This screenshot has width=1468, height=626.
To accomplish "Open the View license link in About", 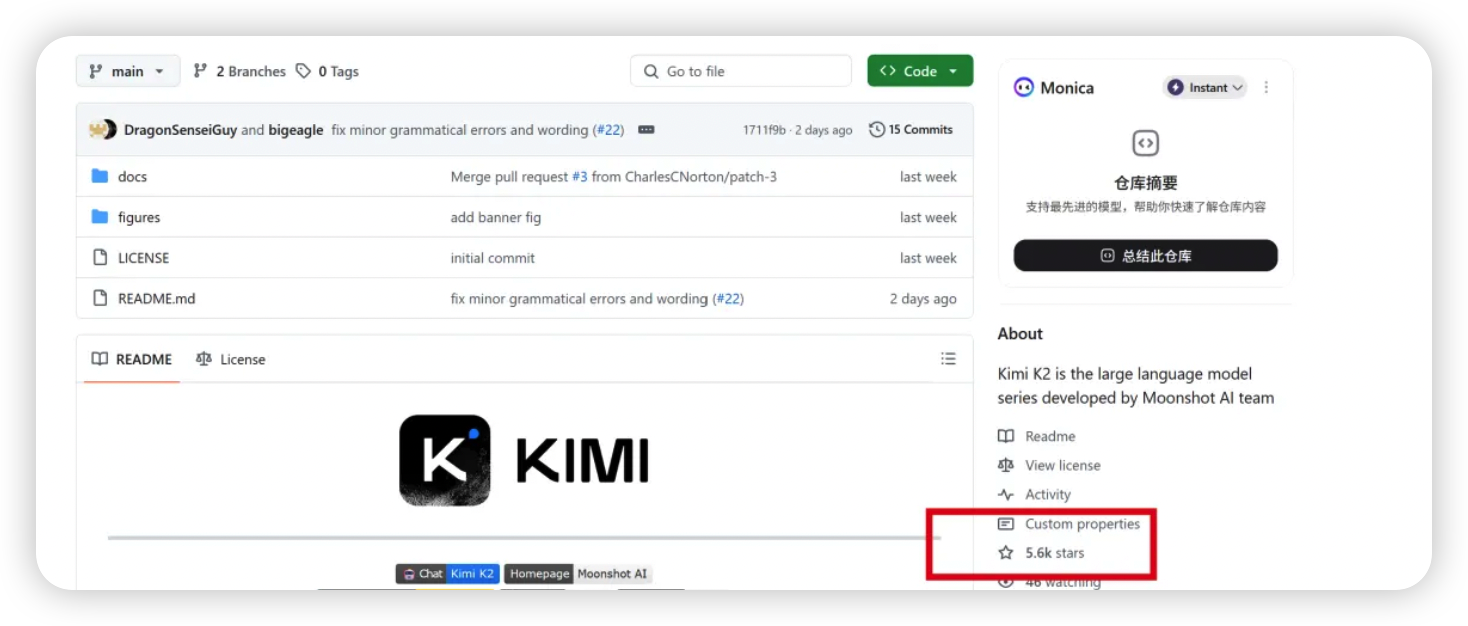I will click(x=1049, y=465).
